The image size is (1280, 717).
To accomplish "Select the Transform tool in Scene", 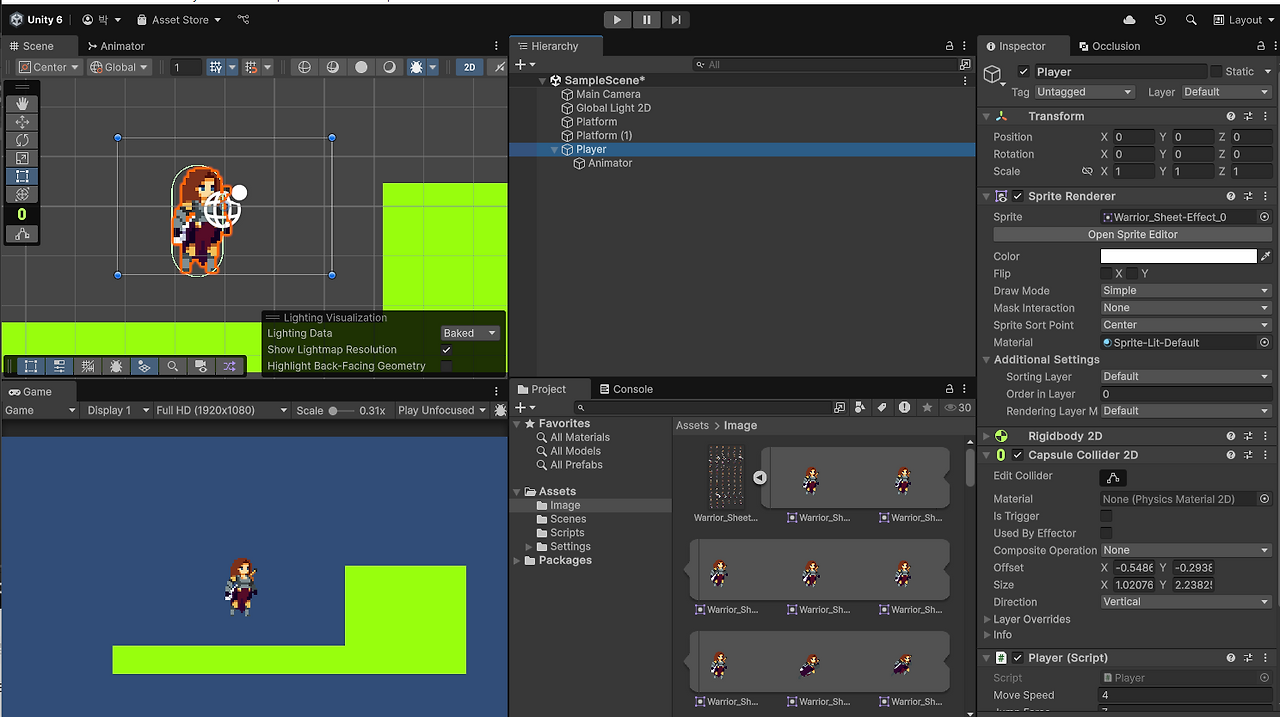I will click(x=22, y=194).
